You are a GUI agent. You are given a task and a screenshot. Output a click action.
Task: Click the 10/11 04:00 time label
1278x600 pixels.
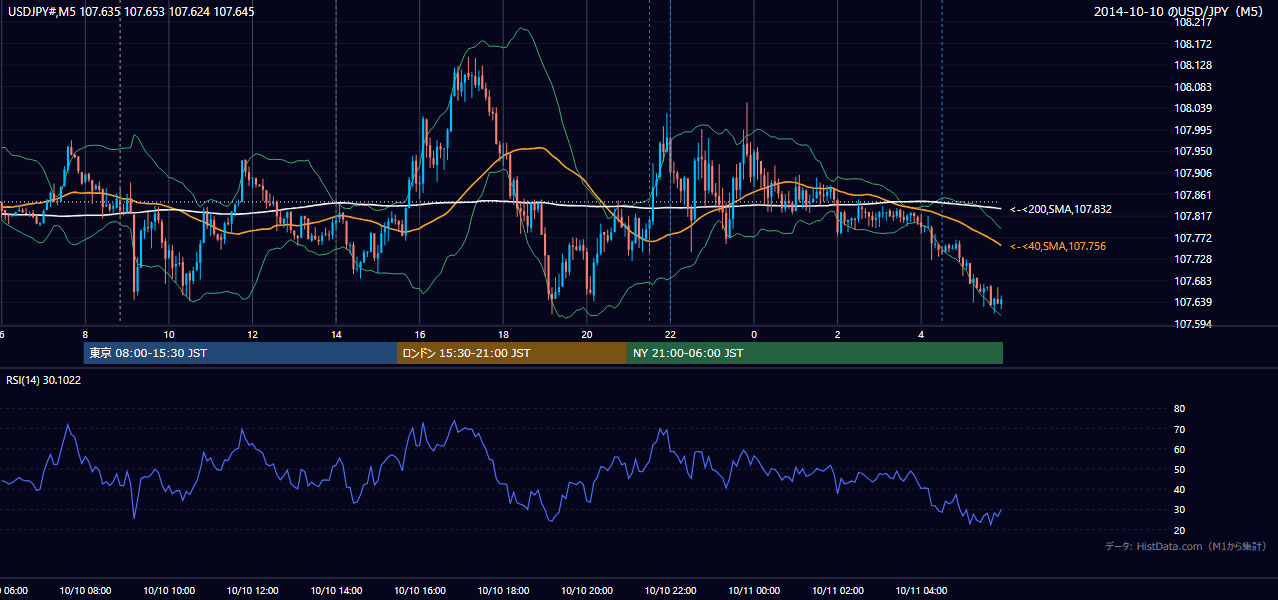921,591
